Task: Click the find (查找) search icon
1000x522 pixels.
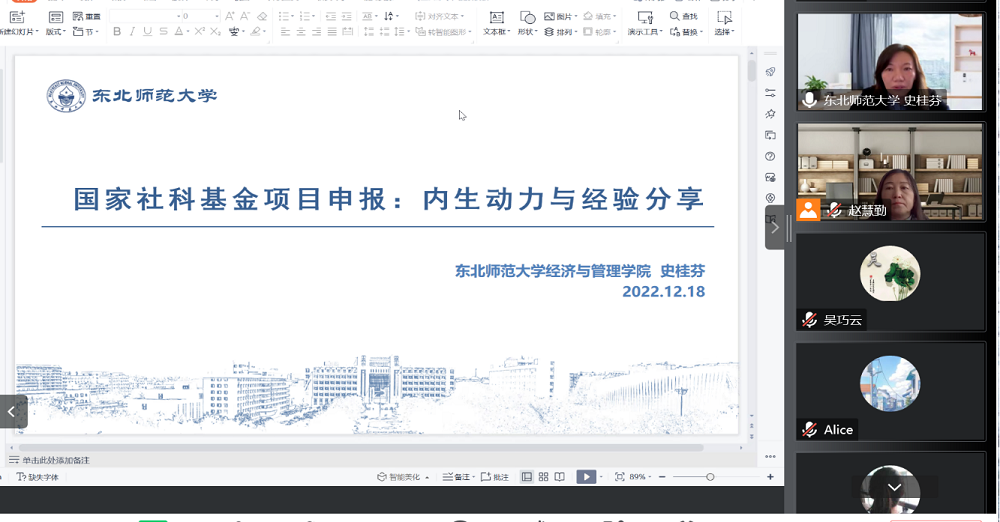Action: (675, 17)
